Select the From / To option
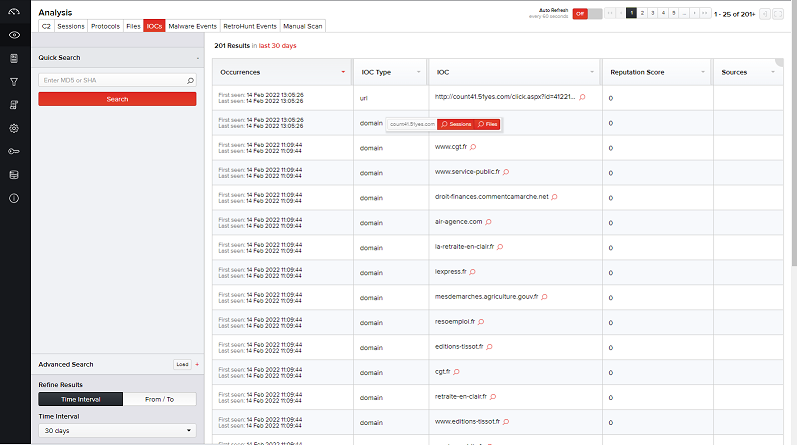 click(x=159, y=399)
